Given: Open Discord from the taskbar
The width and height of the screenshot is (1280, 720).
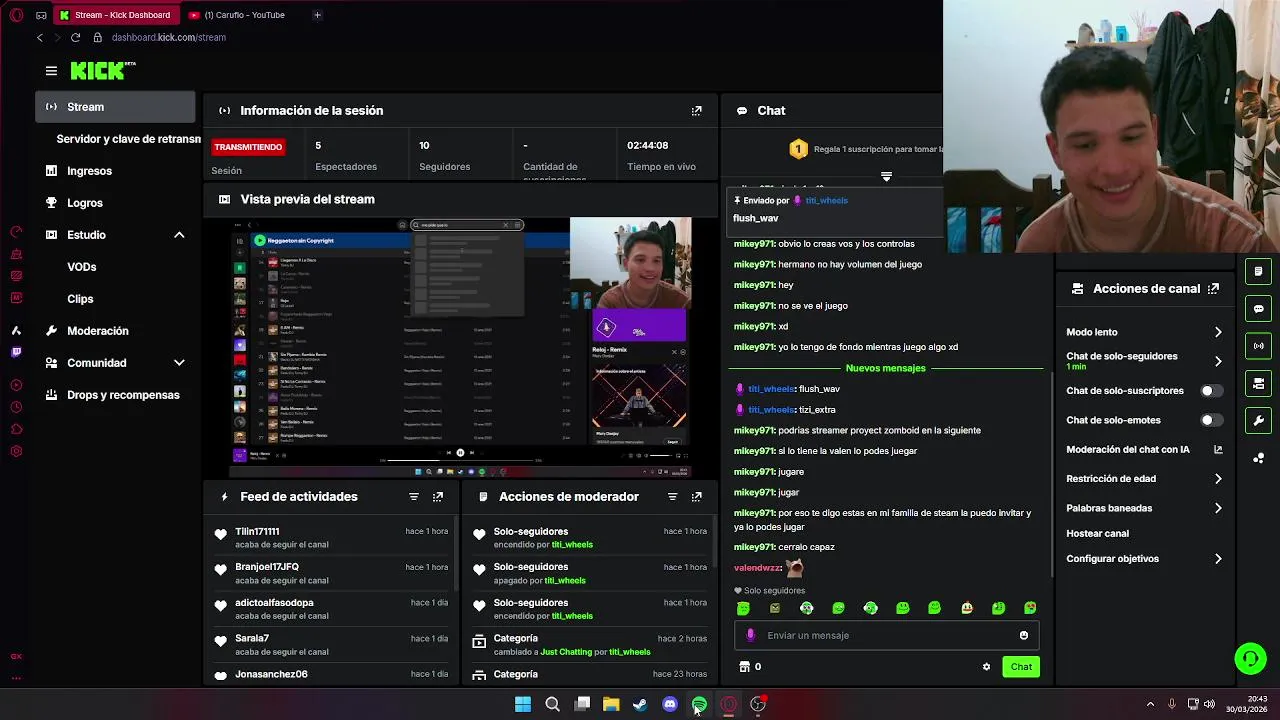Looking at the screenshot, I should (x=670, y=705).
